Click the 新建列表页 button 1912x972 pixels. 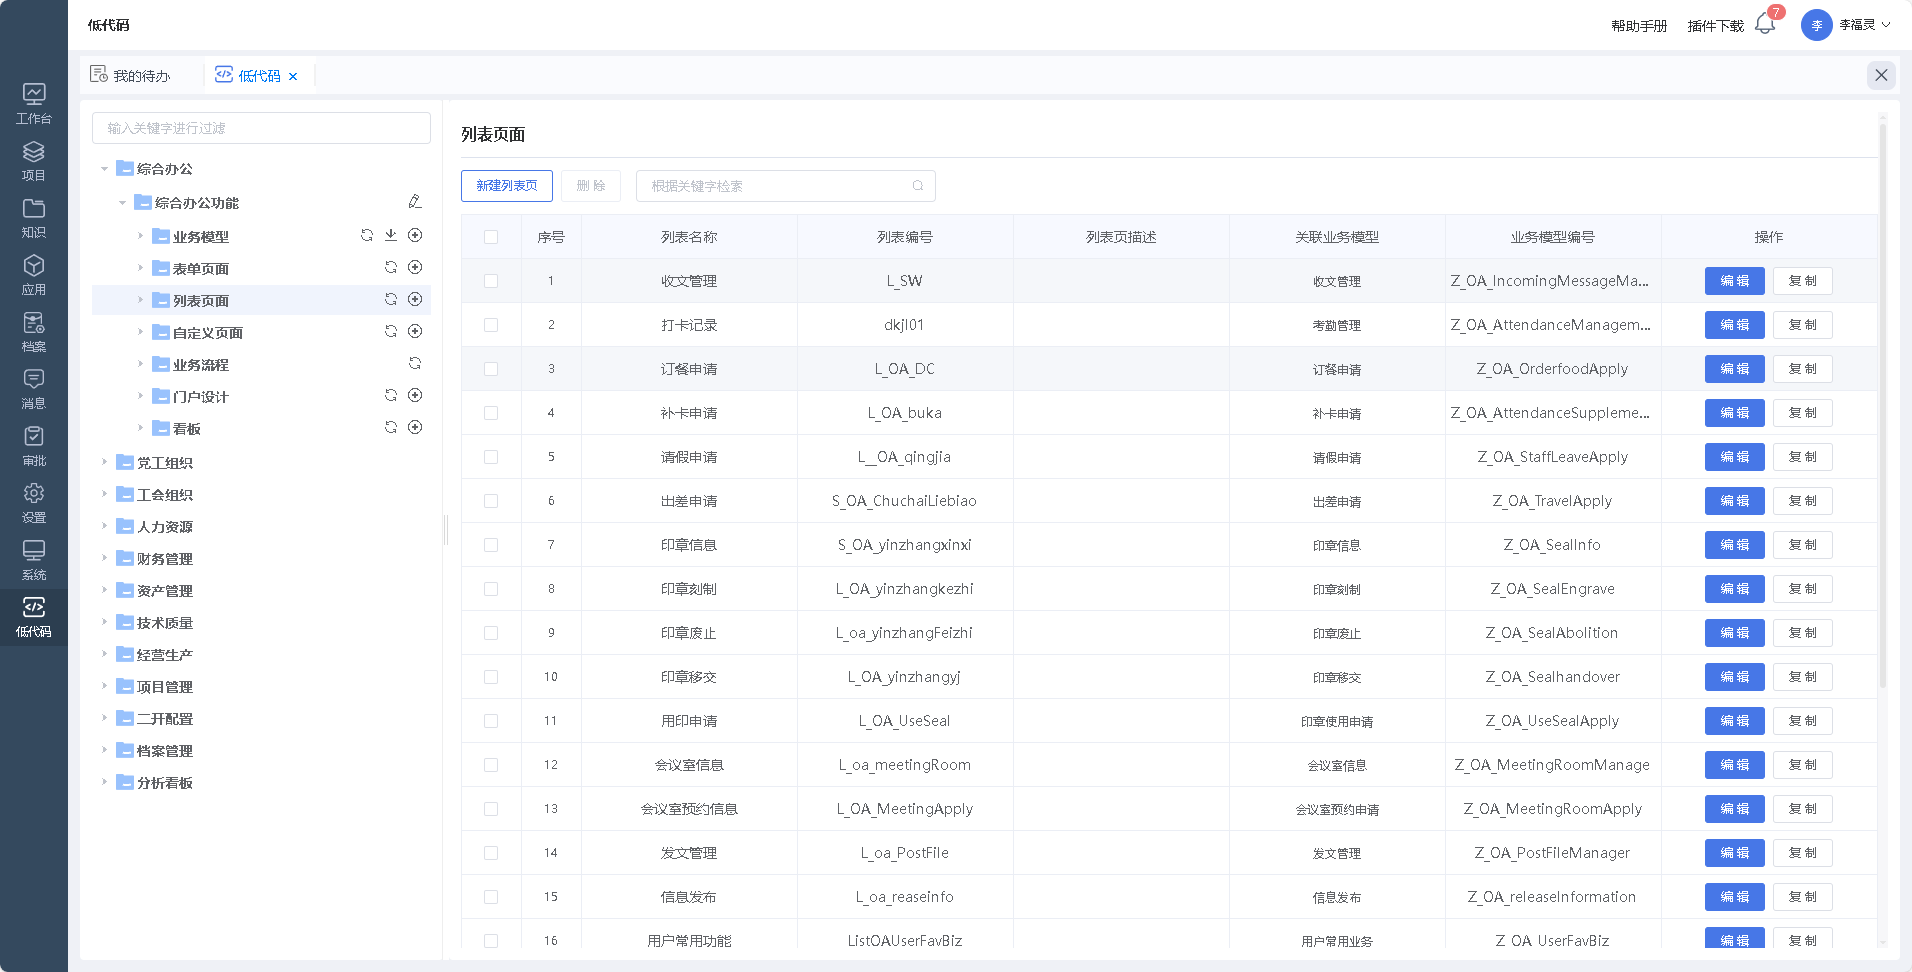[x=507, y=186]
